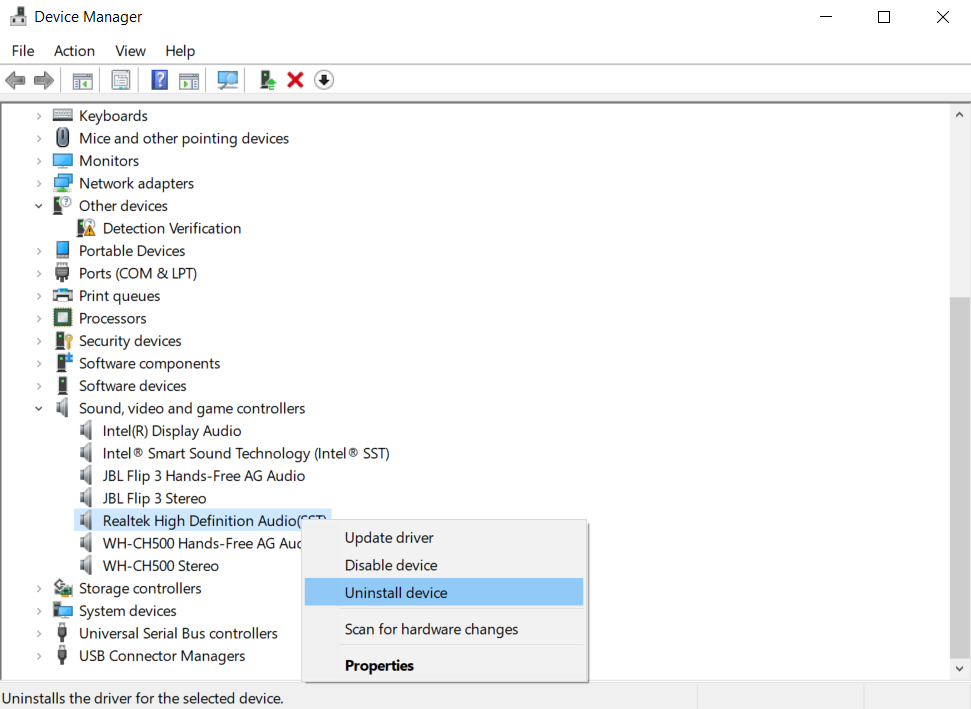Click the Portable Devices category icon
The width and height of the screenshot is (971, 709).
tap(63, 250)
